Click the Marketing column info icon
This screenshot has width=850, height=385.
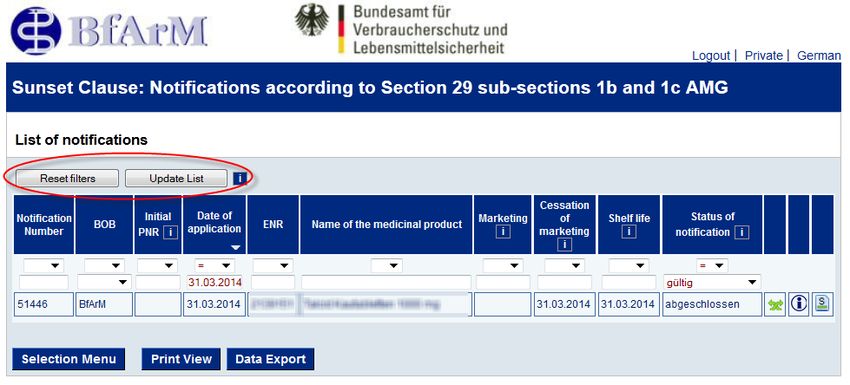pos(503,232)
